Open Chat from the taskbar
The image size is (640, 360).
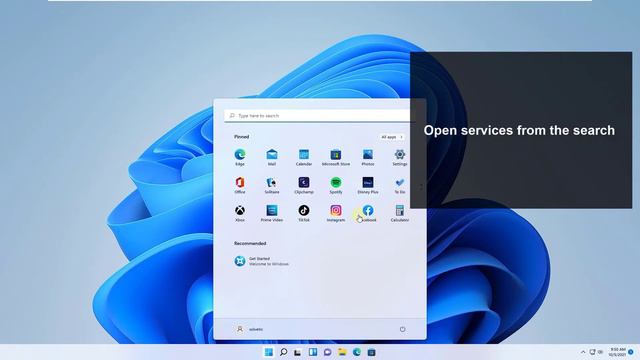[x=327, y=352]
